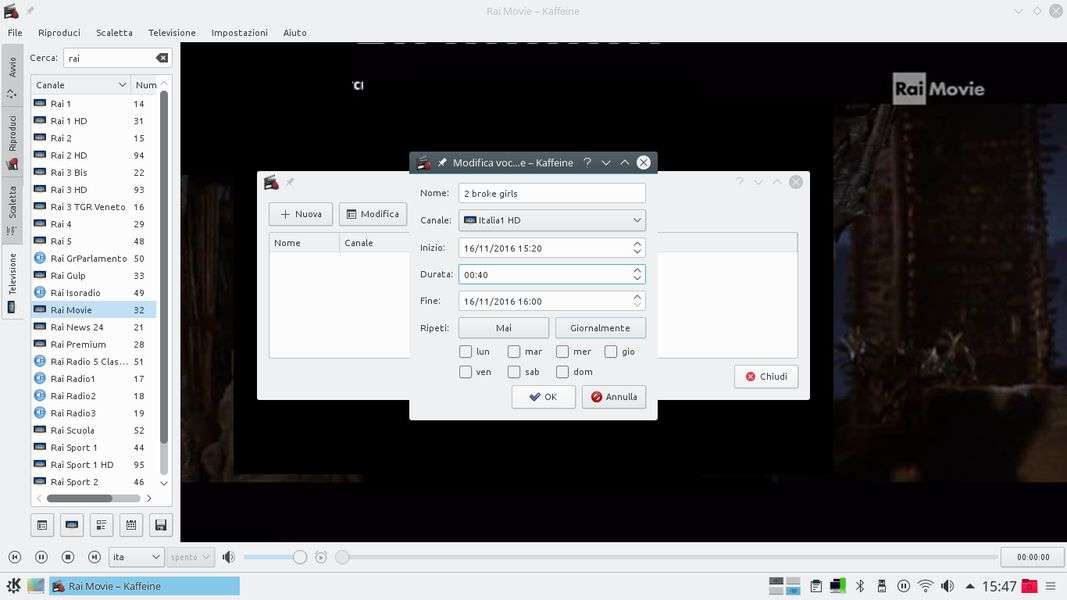Image resolution: width=1067 pixels, height=600 pixels.
Task: Pause playback with the pause button
Action: [41, 557]
